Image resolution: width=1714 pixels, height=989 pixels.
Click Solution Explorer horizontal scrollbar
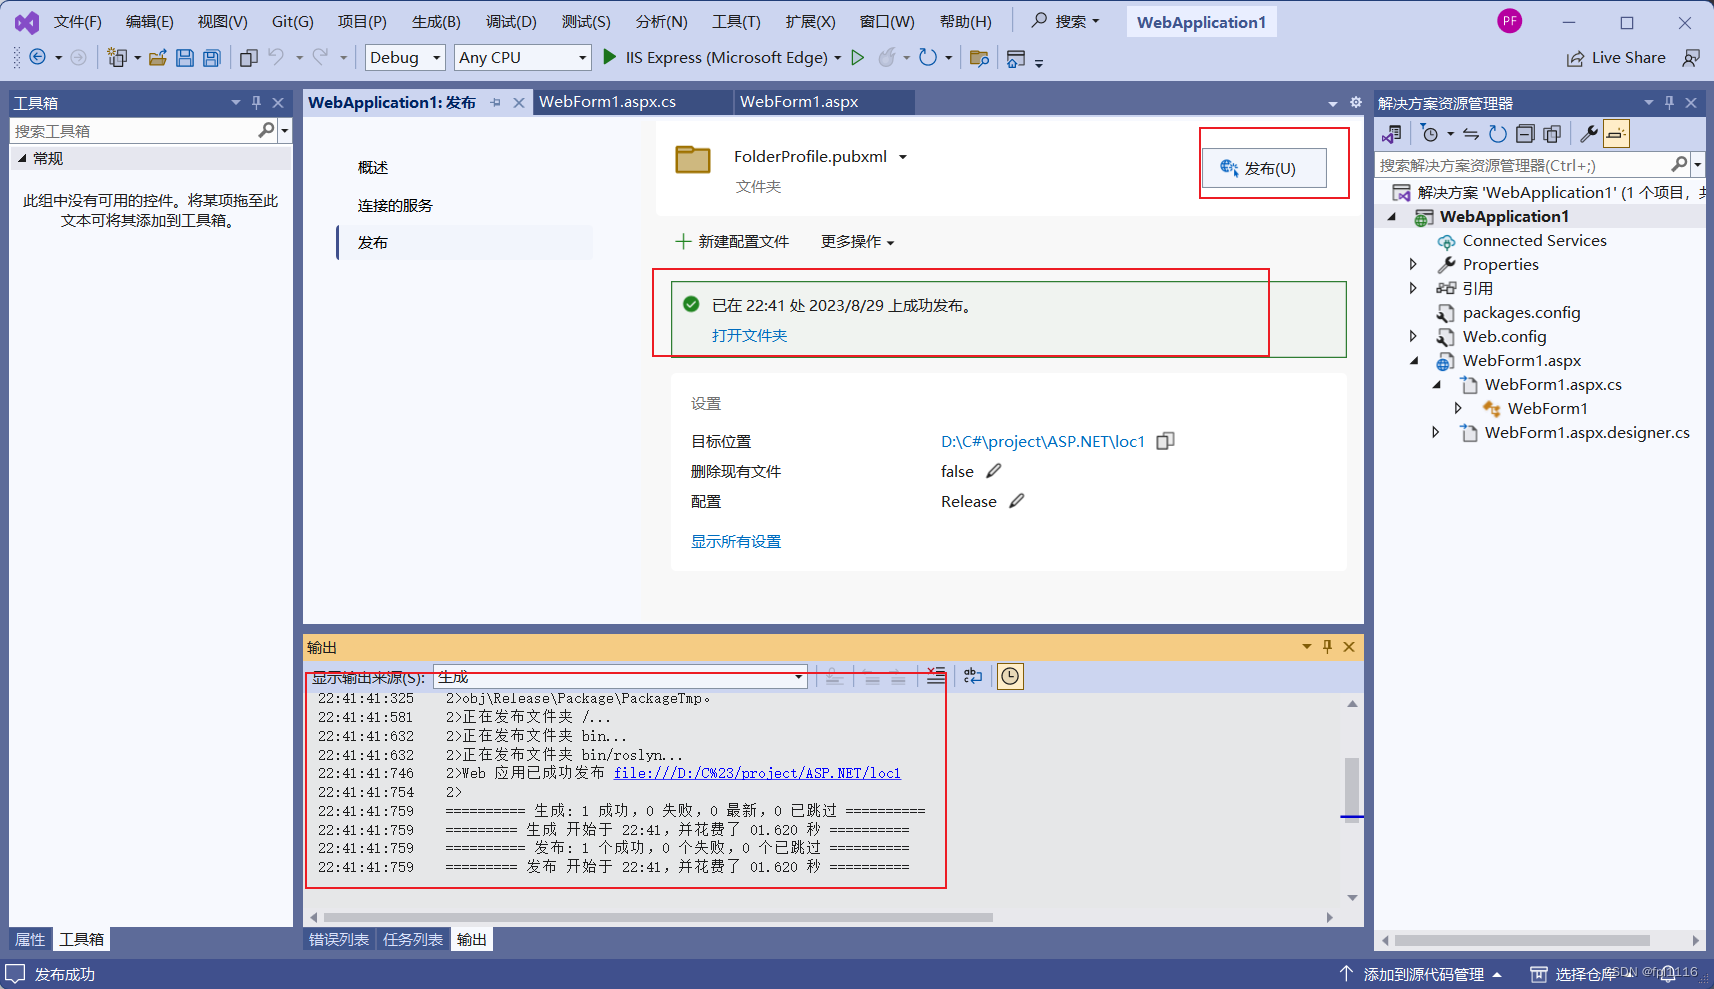click(1522, 940)
